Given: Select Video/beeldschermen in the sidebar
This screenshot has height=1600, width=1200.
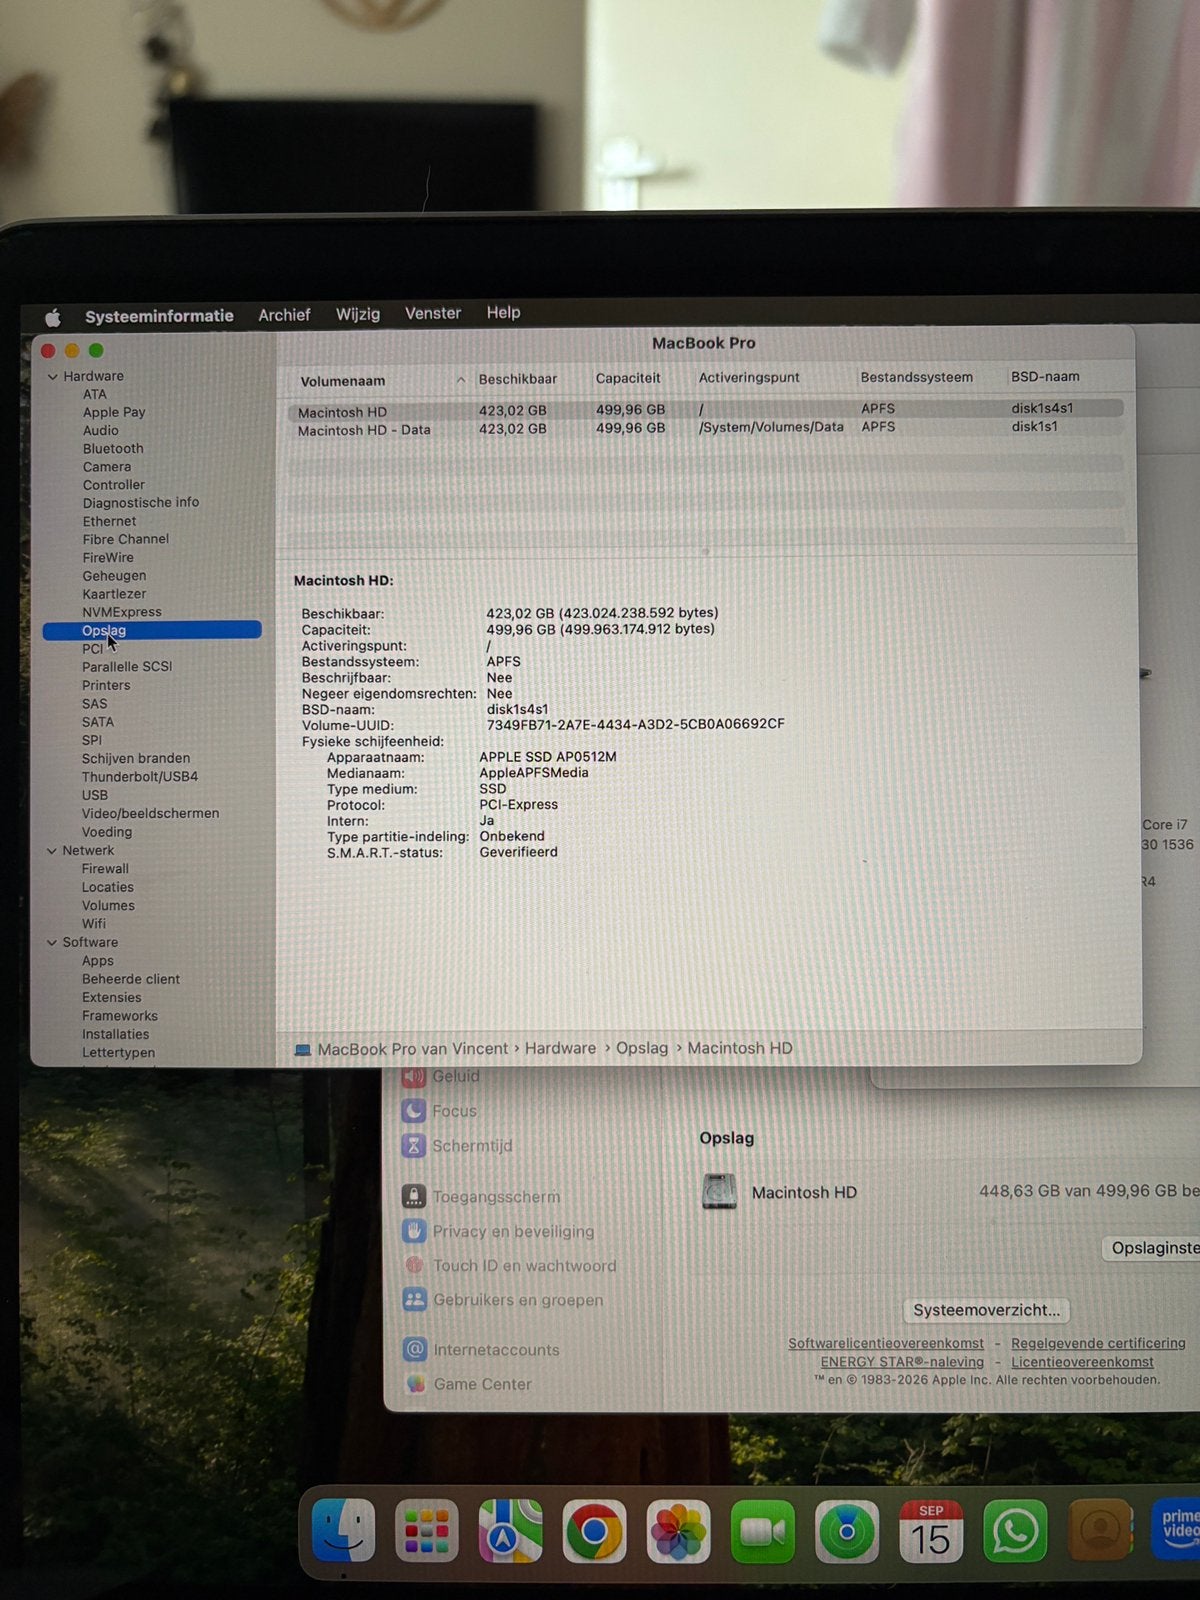Looking at the screenshot, I should pyautogui.click(x=150, y=814).
